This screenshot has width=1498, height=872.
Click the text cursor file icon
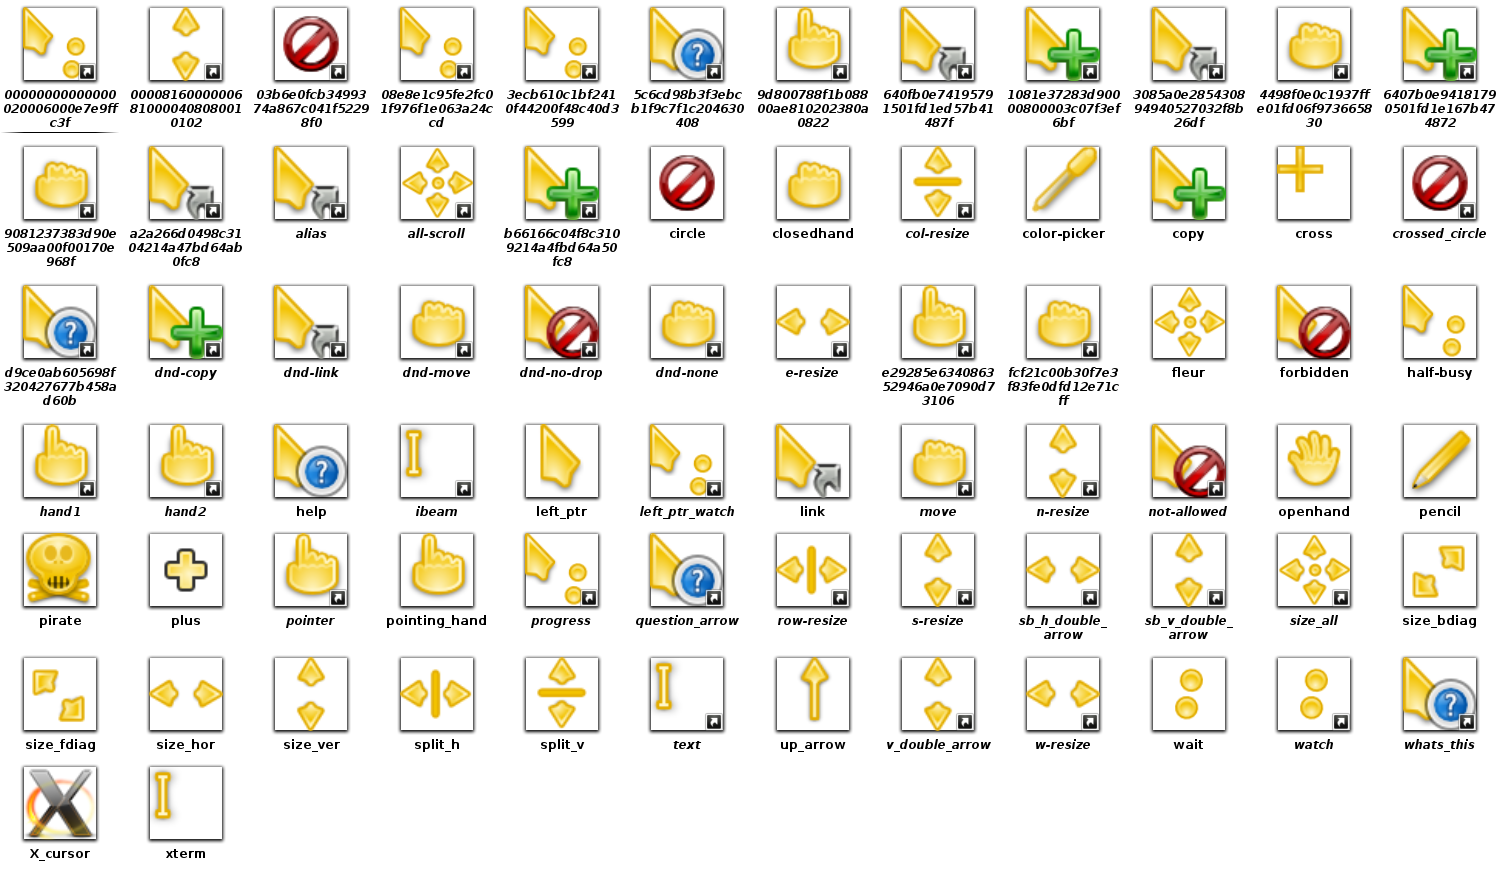[x=687, y=694]
